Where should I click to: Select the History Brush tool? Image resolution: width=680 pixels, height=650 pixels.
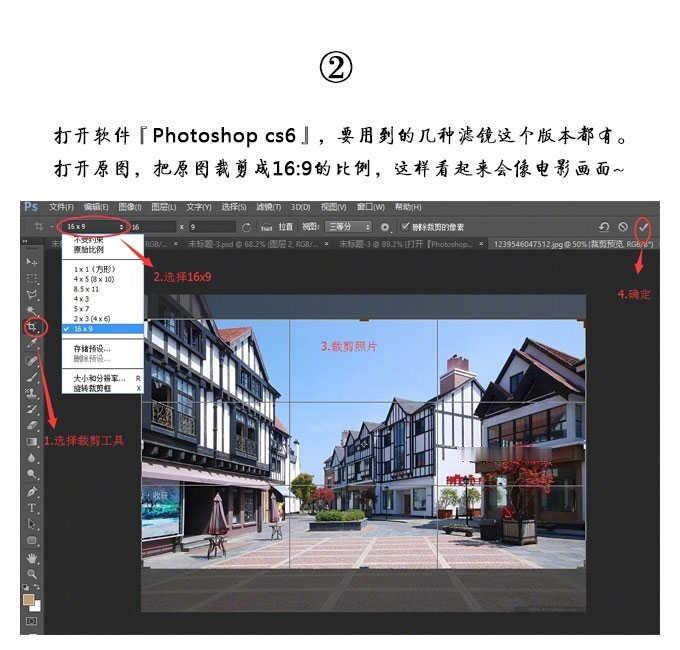coord(31,409)
